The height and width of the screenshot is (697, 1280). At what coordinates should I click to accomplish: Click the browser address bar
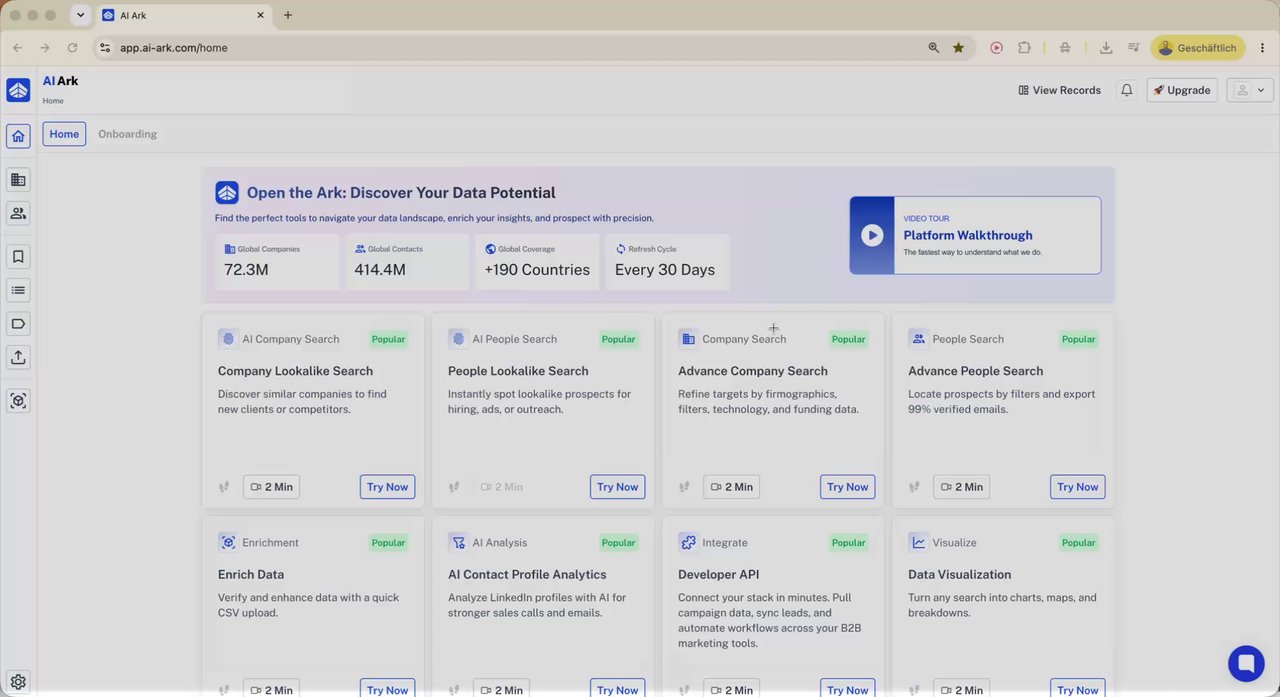tap(520, 47)
